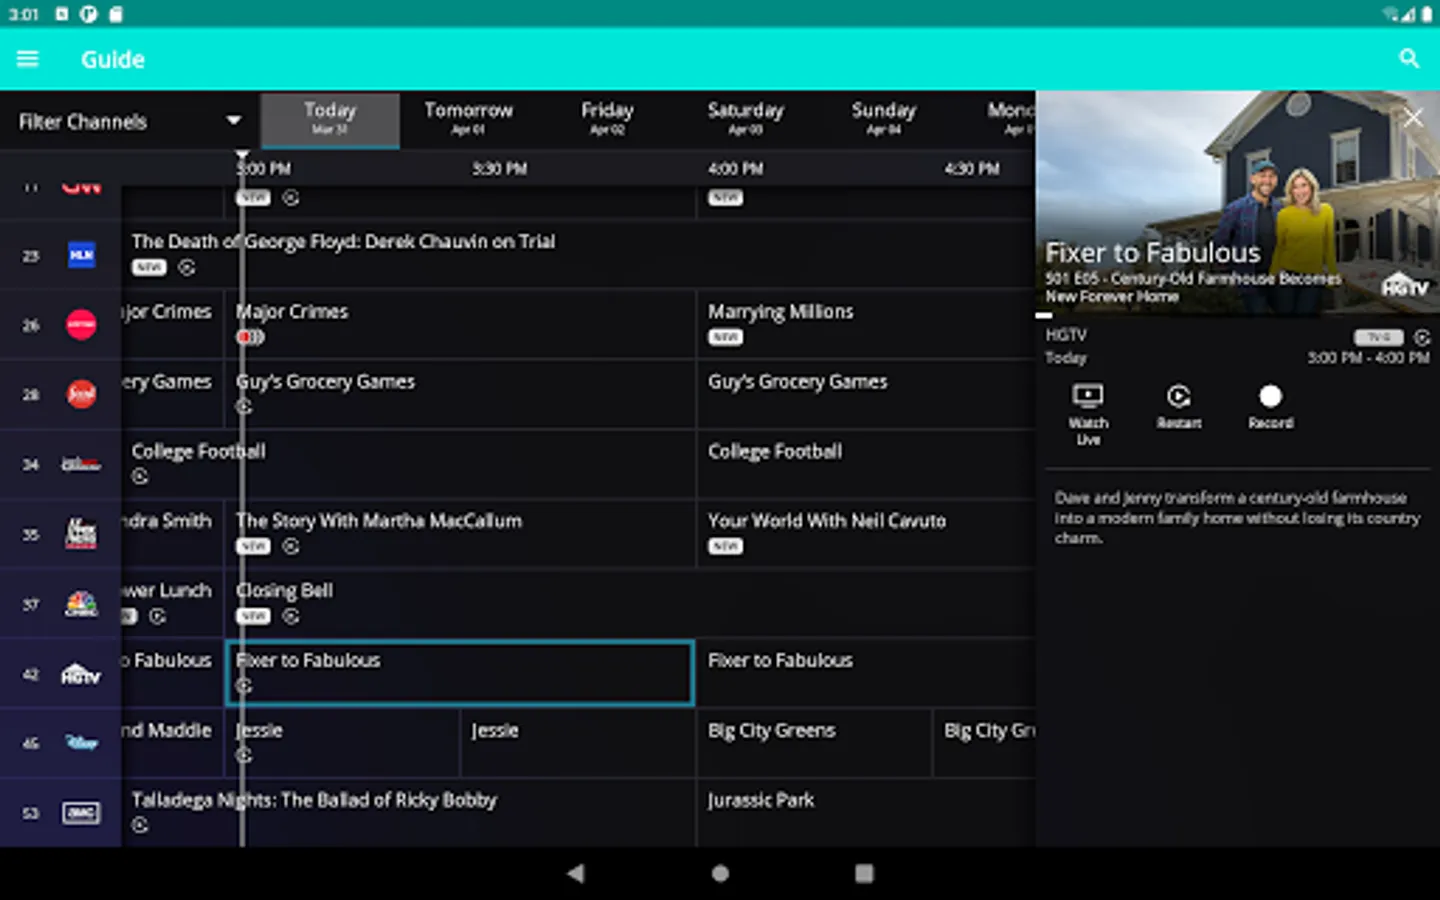The width and height of the screenshot is (1440, 900).
Task: Select the HLN channel logo
Action: click(x=81, y=255)
